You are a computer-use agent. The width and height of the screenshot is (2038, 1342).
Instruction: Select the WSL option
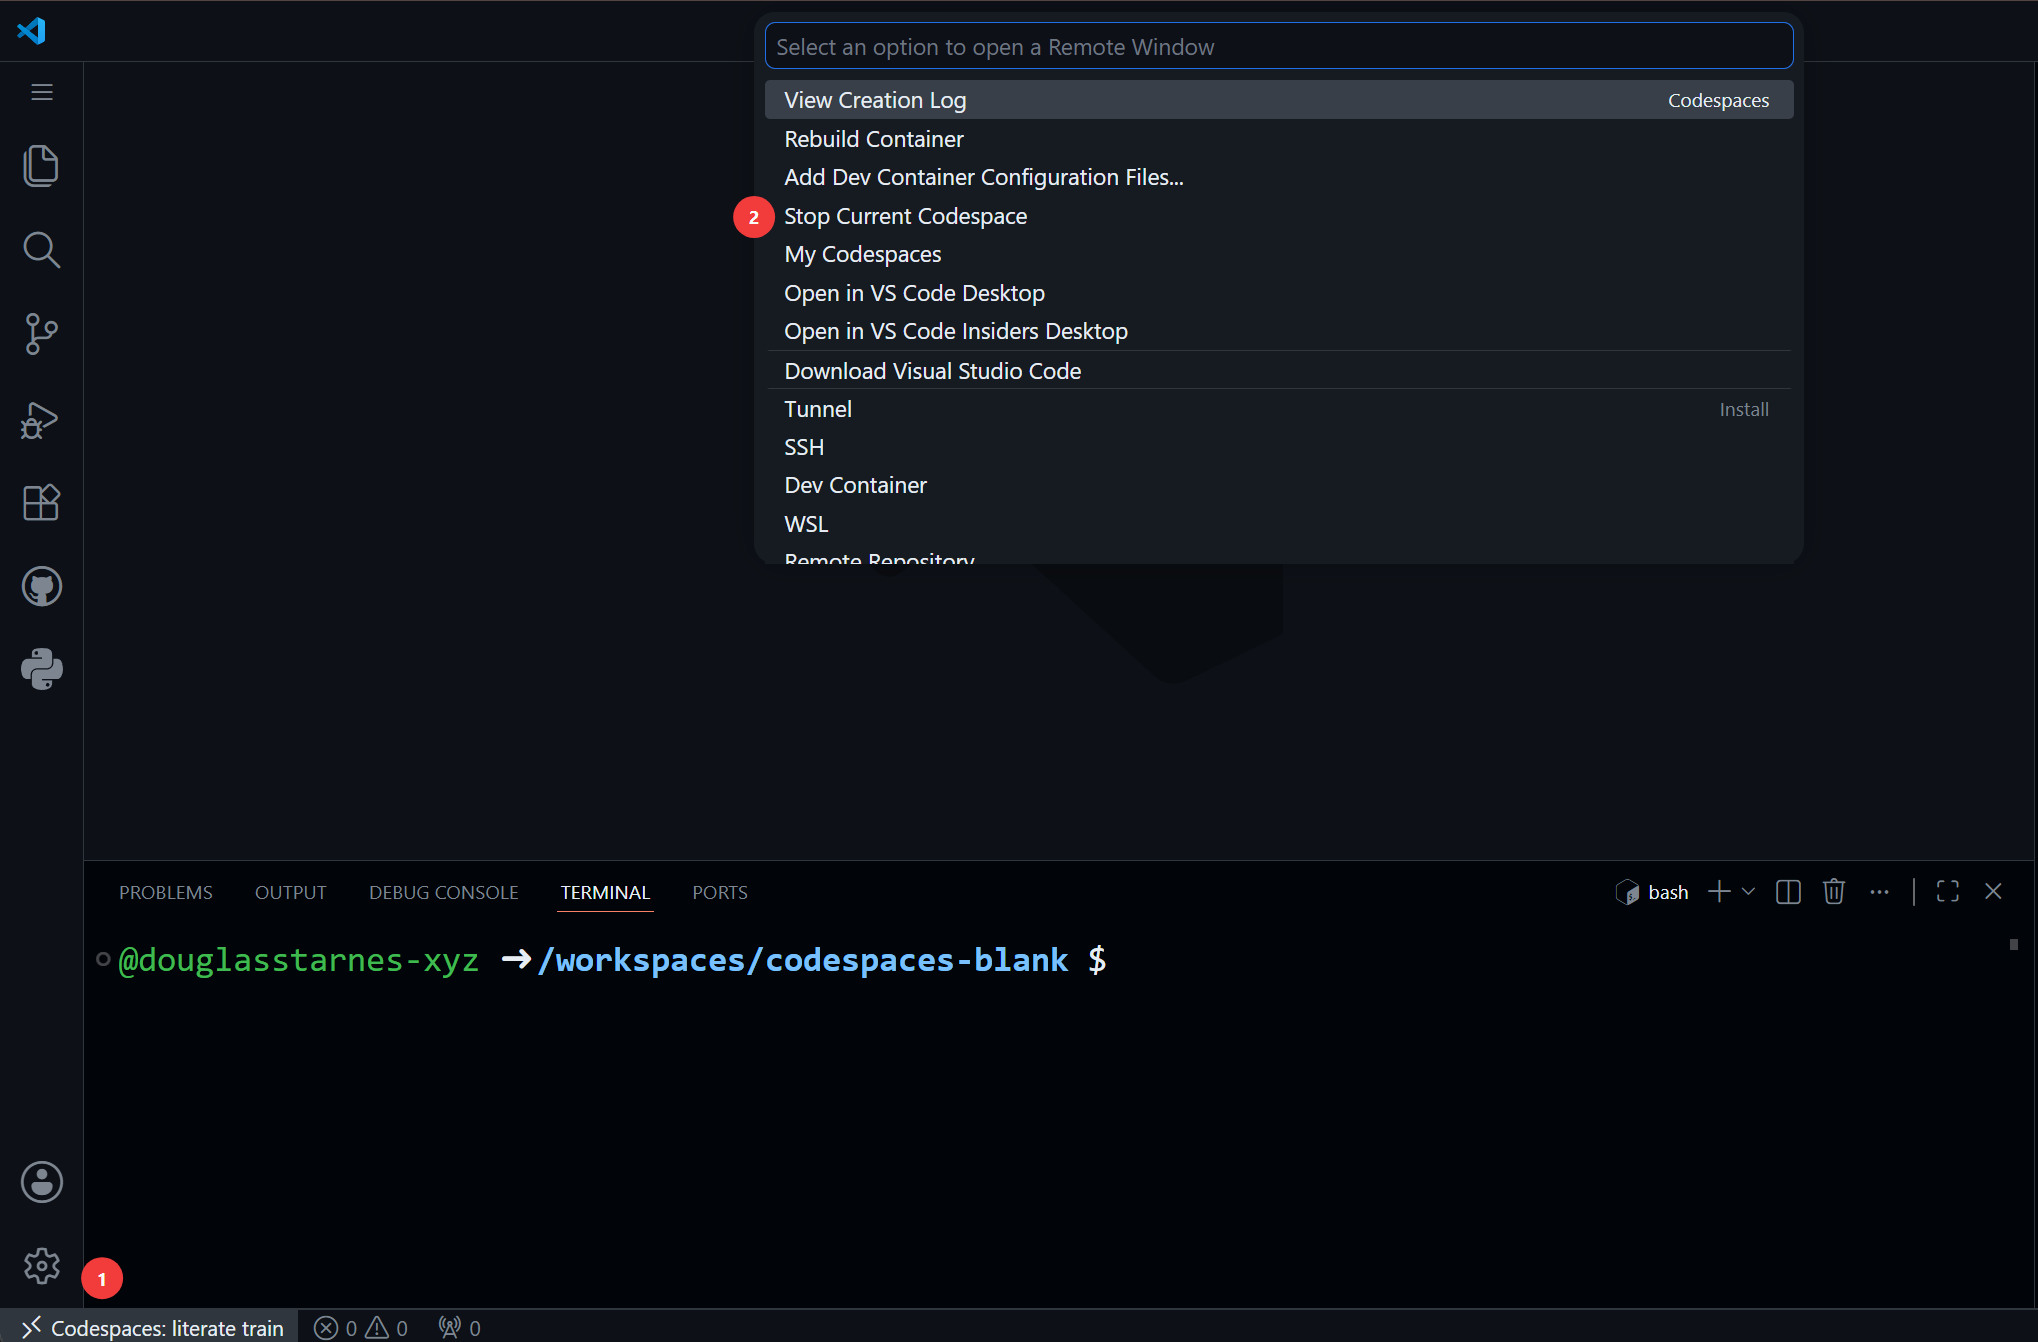click(x=1279, y=524)
